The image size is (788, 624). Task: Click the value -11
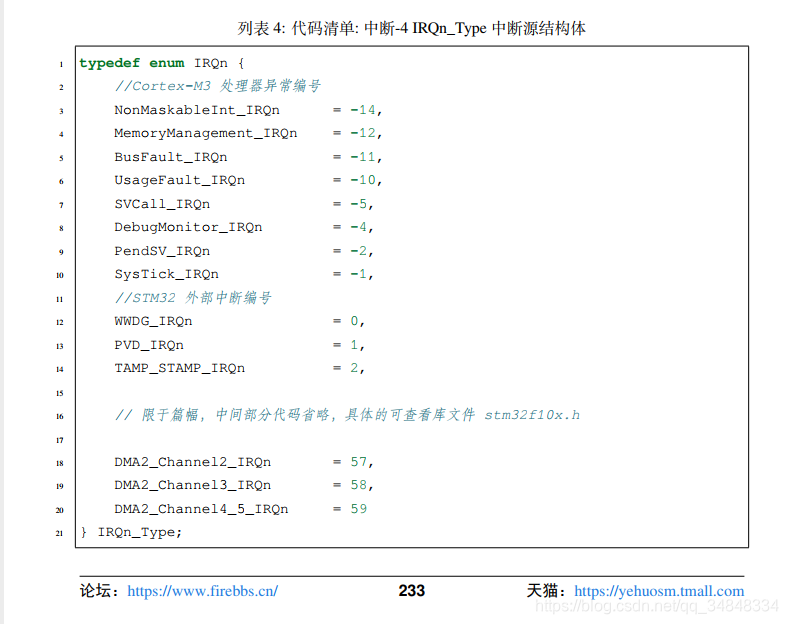click(363, 157)
